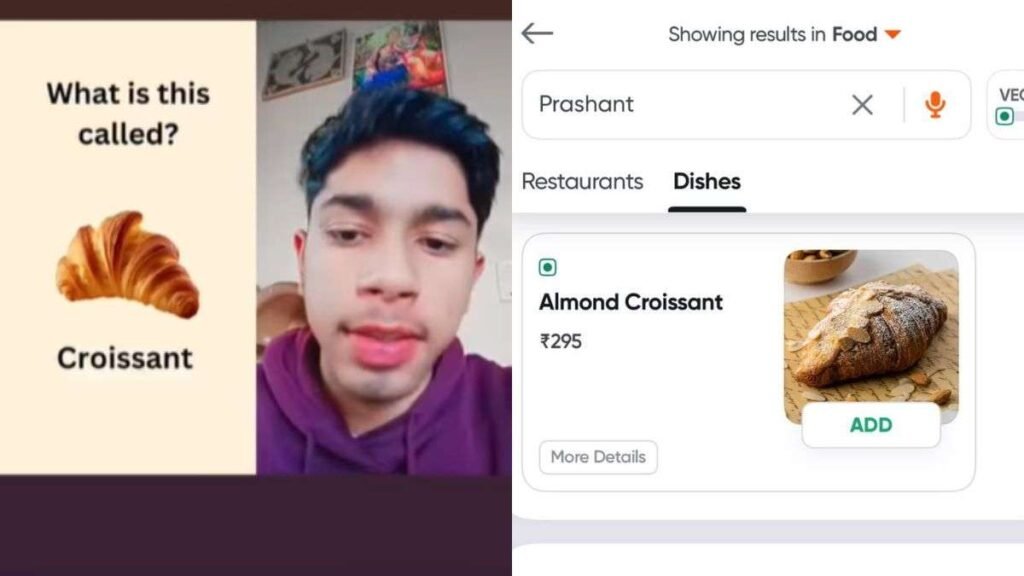
Task: Click the ₹295 price label
Action: click(560, 341)
